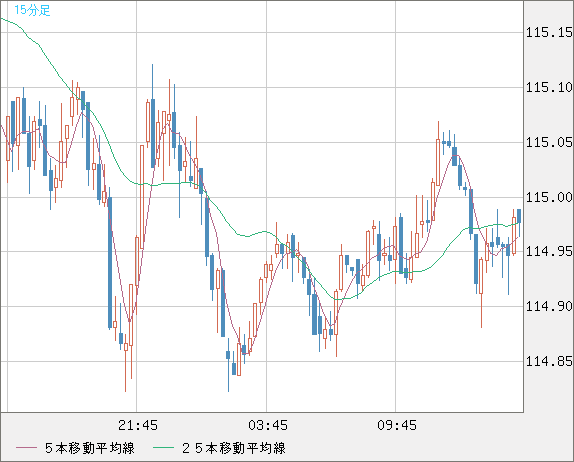Click the 115.15 price axis label
The width and height of the screenshot is (574, 462).
[549, 33]
